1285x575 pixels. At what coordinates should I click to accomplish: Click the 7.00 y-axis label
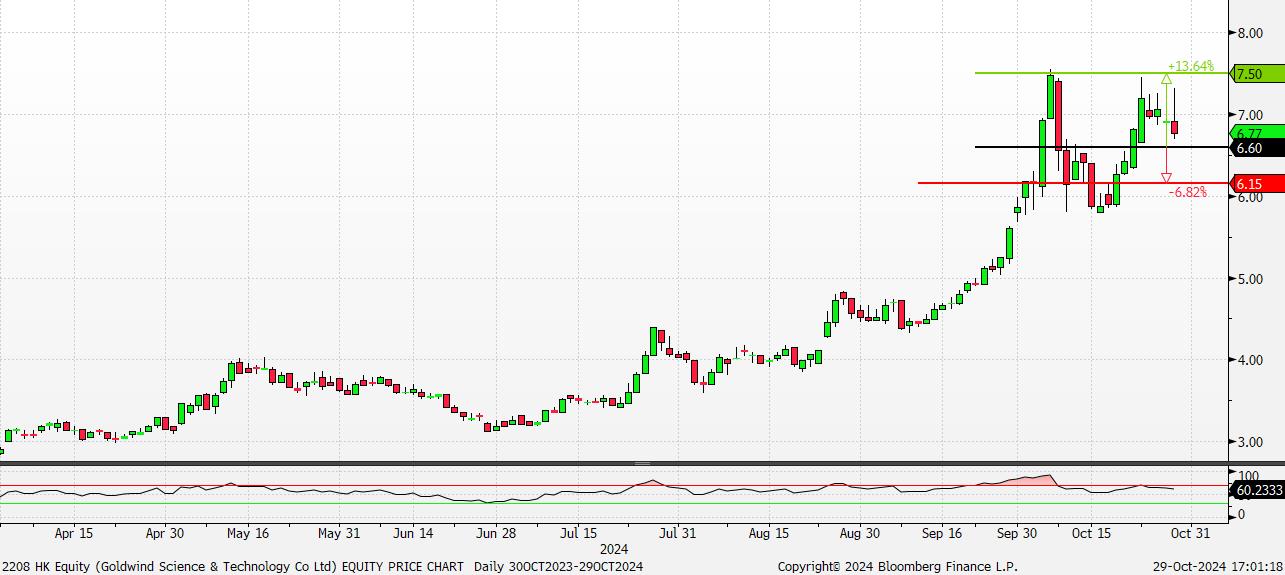pos(1249,115)
